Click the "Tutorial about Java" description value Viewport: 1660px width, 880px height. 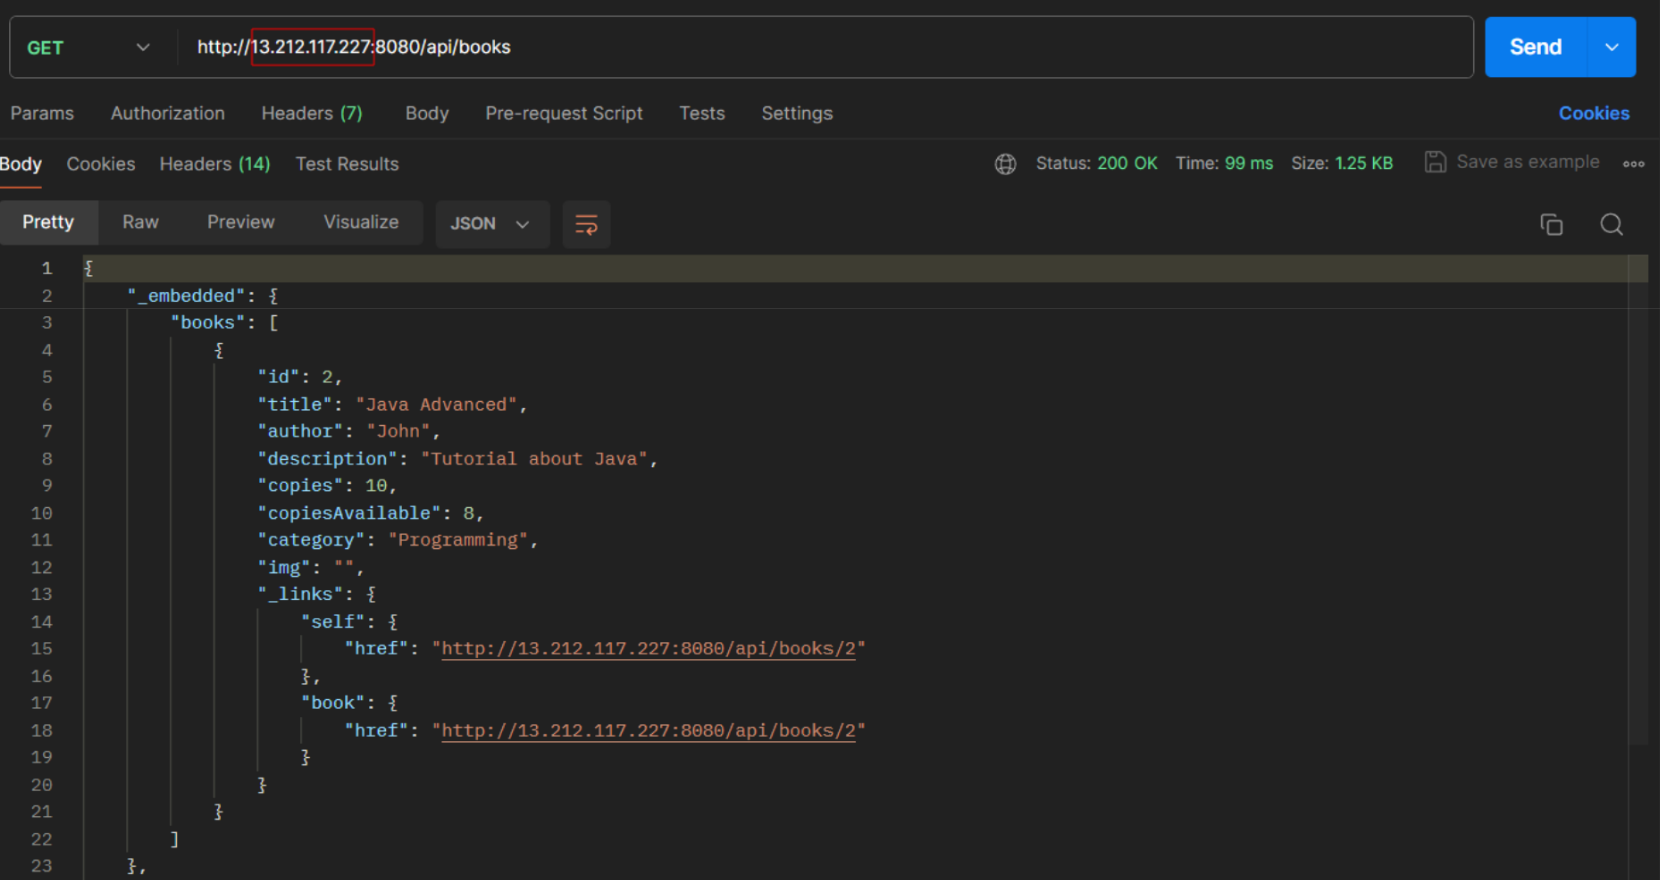(x=535, y=459)
